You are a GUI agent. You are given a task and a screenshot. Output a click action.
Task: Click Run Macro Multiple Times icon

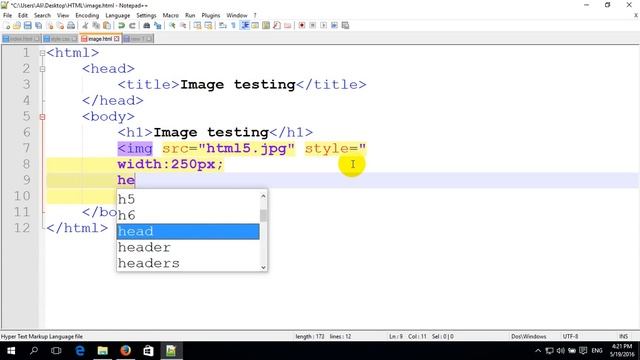(335, 25)
